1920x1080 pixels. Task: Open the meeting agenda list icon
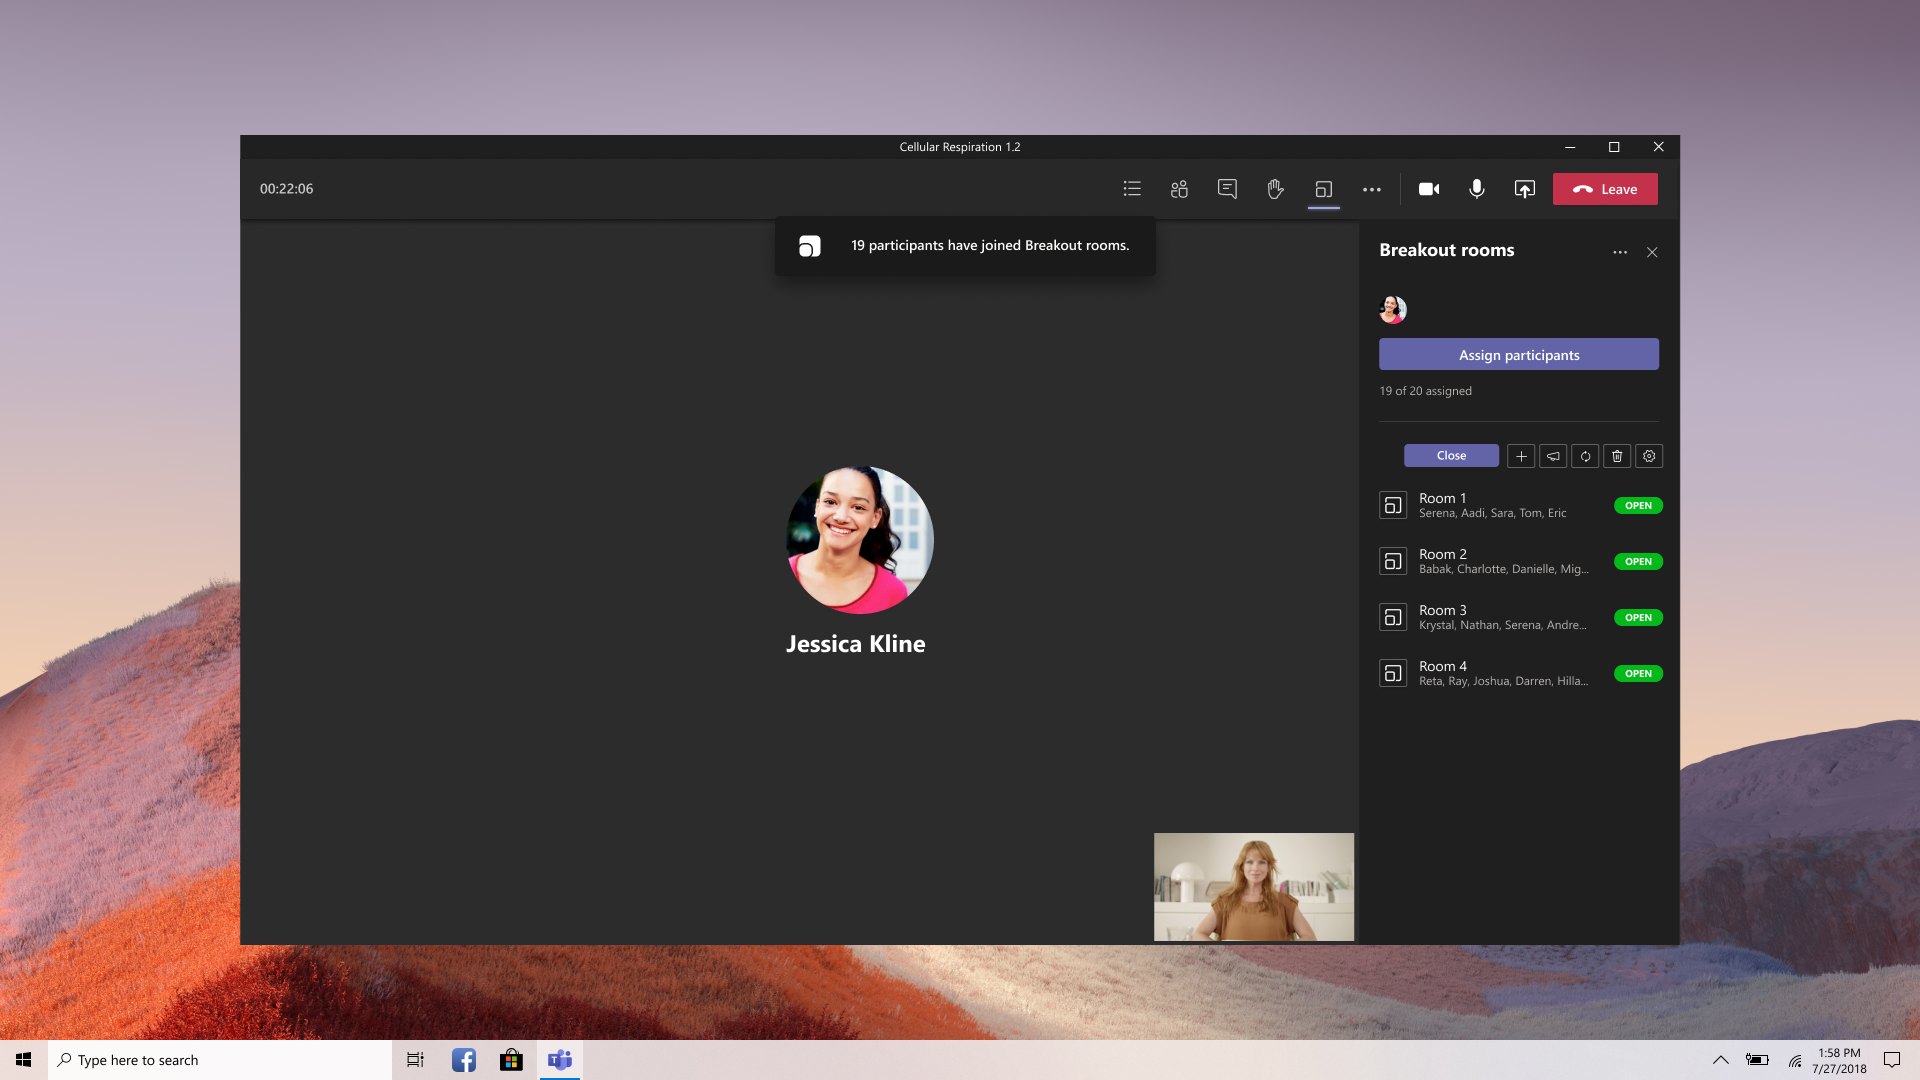tap(1131, 189)
